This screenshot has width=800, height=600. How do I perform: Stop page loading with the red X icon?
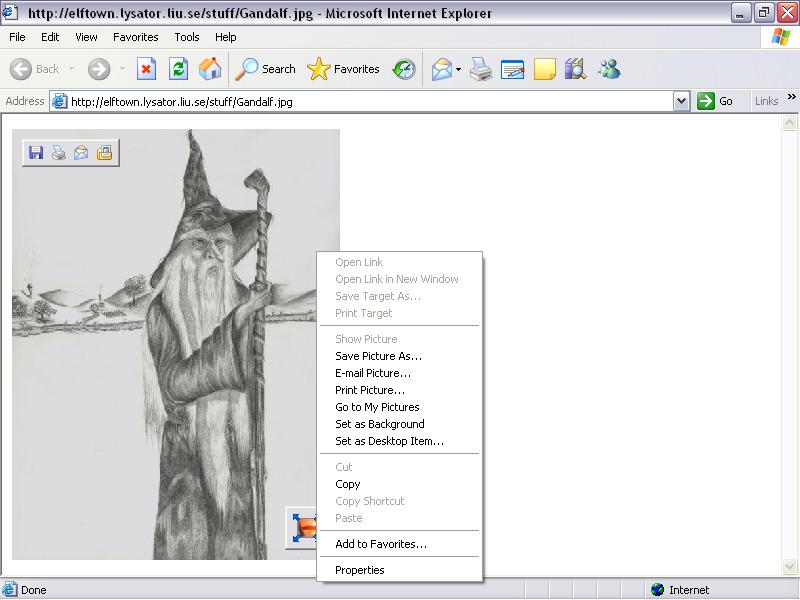146,69
